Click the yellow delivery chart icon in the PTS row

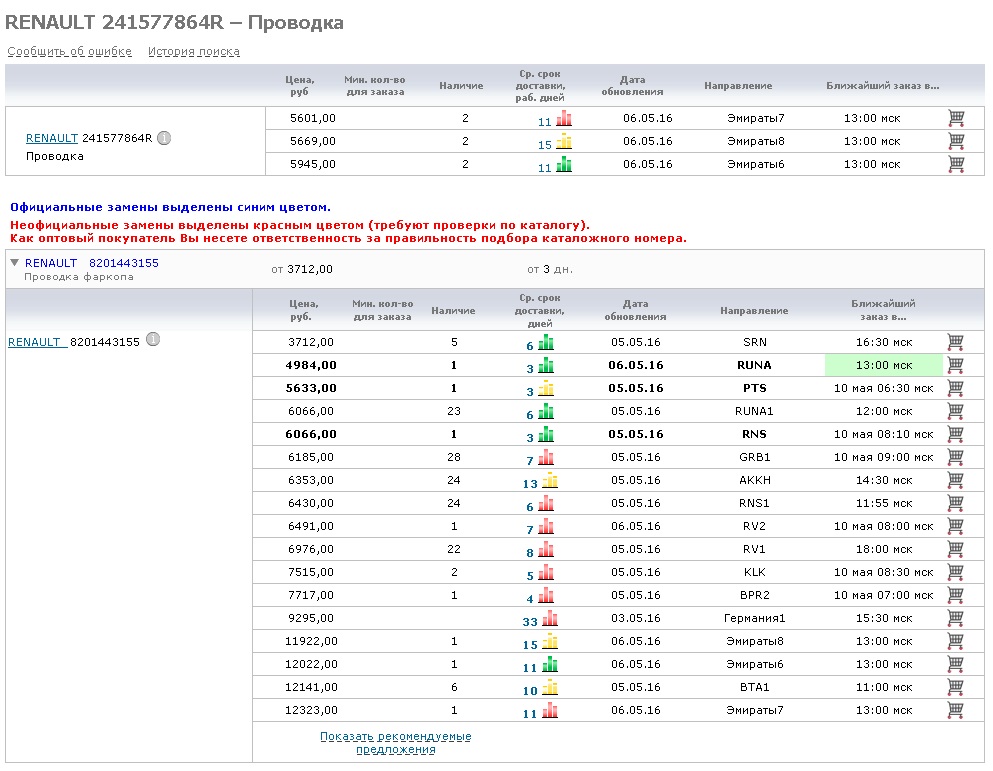pos(546,388)
